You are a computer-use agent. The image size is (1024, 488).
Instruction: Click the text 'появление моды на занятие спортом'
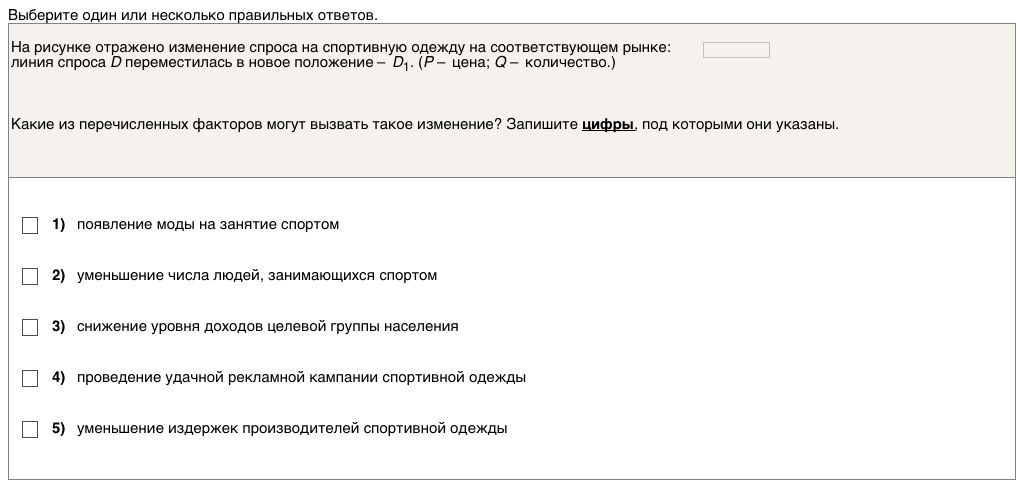(208, 225)
